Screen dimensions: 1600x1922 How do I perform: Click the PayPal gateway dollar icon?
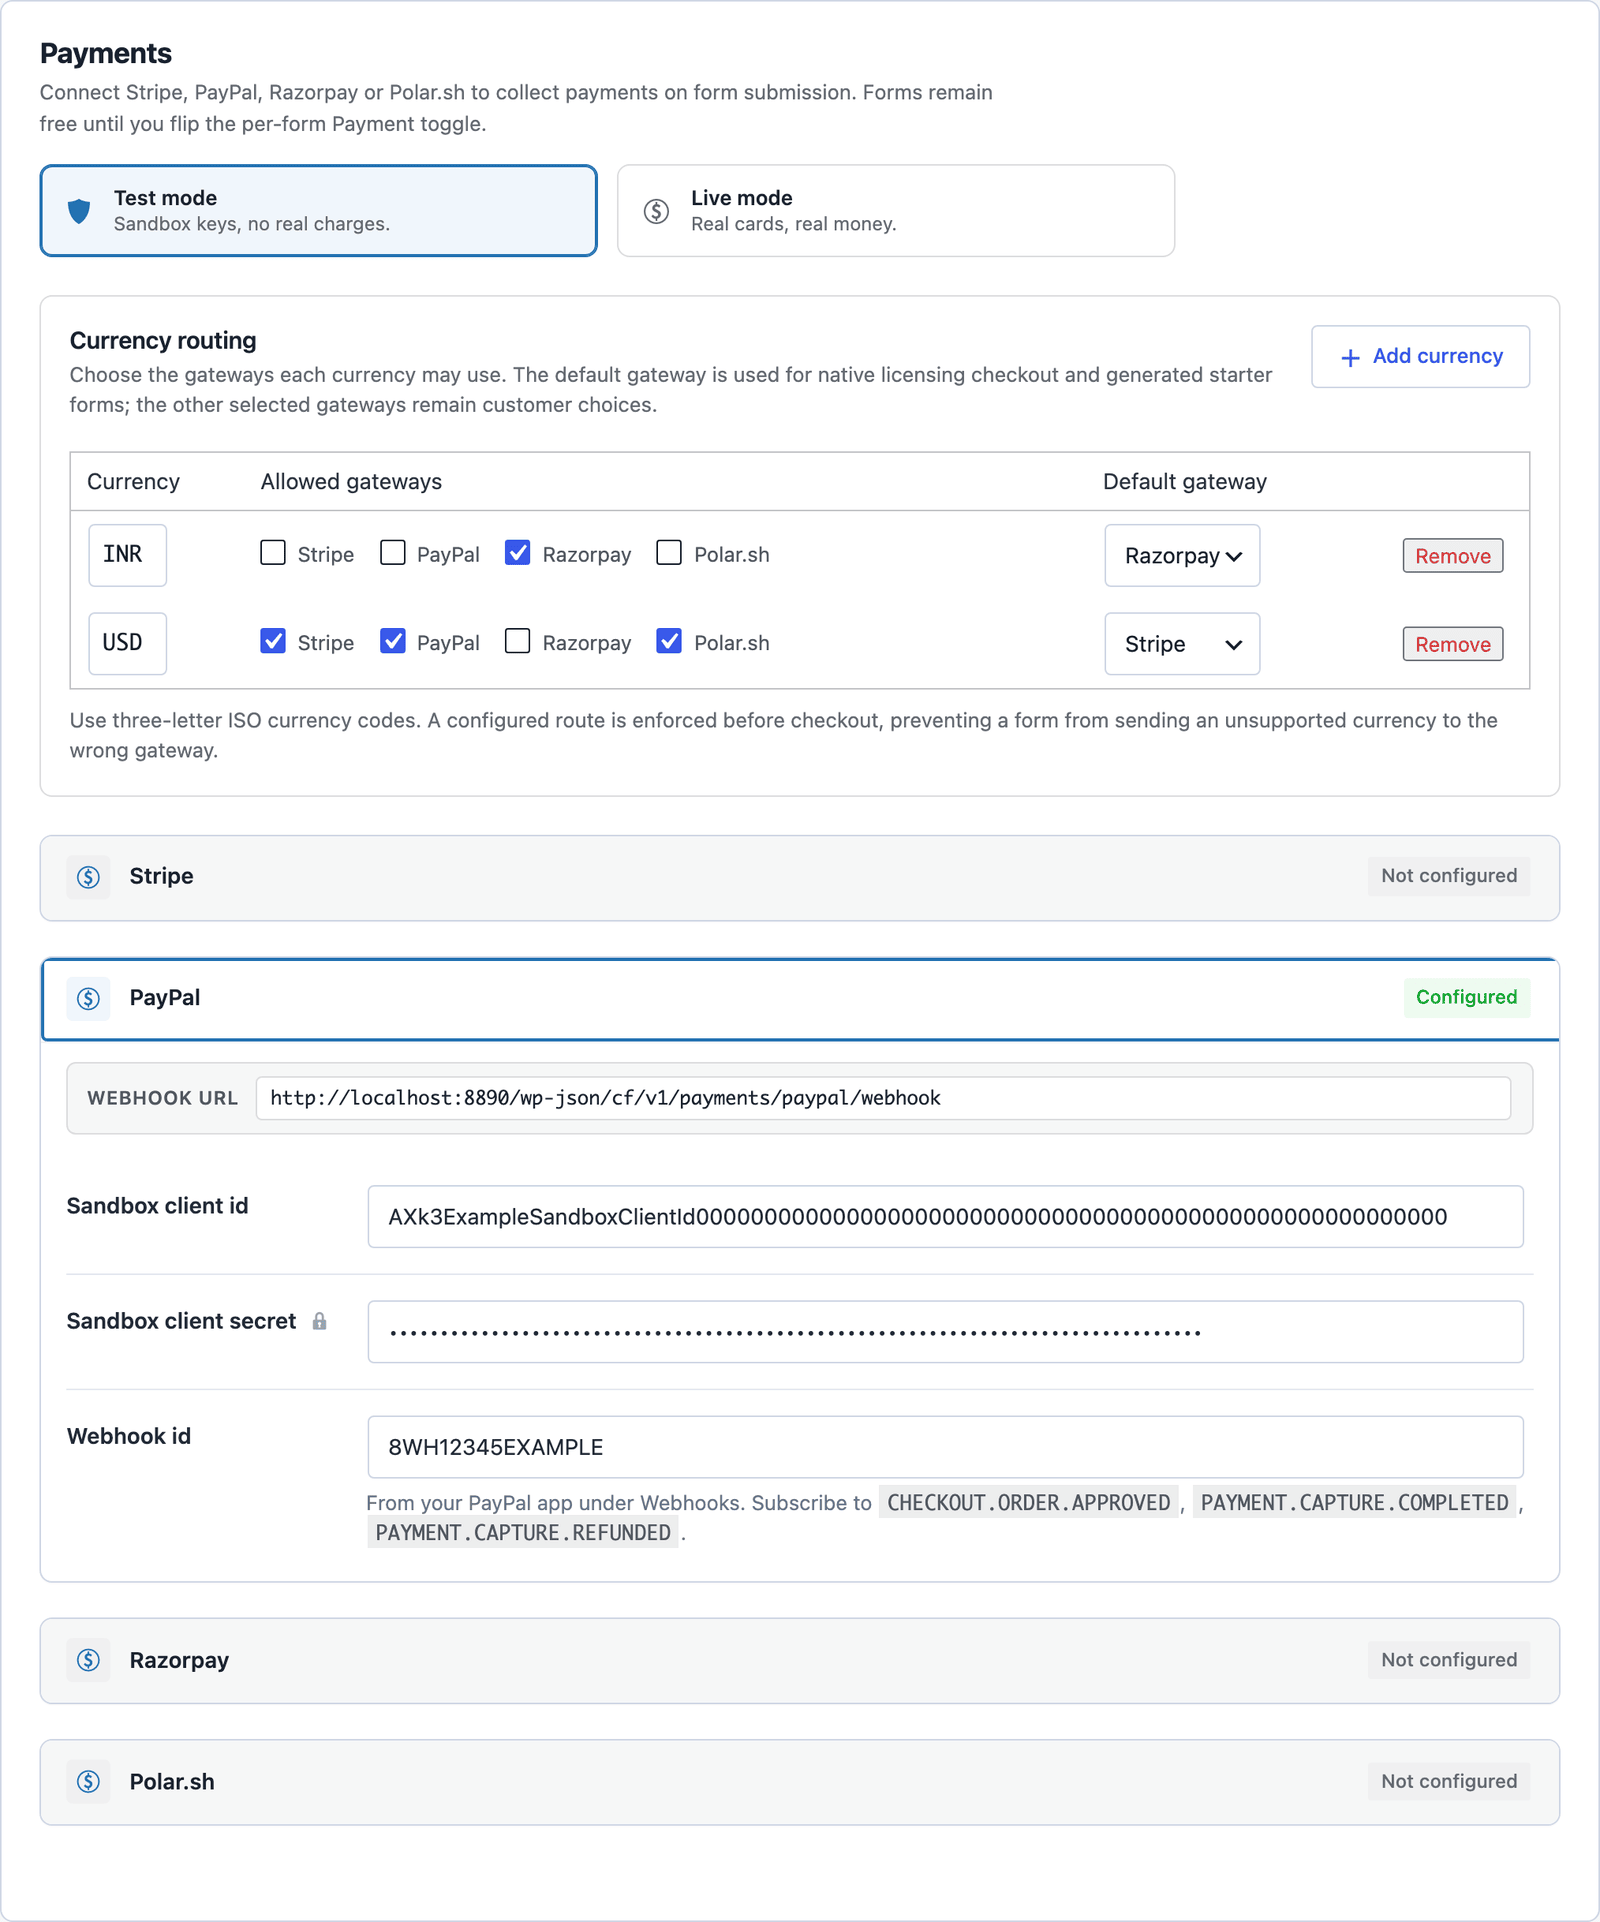[89, 998]
